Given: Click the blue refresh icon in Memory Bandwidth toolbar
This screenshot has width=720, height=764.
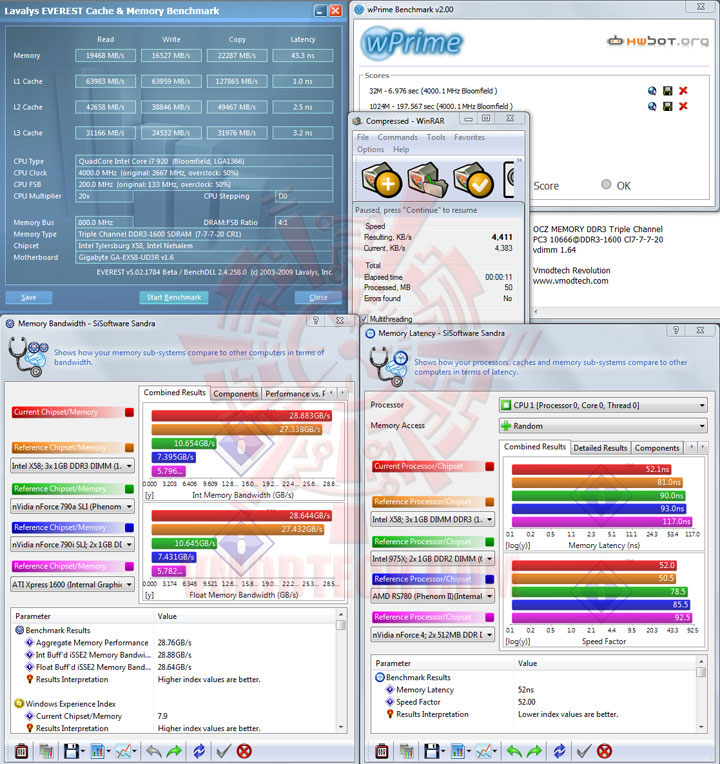Looking at the screenshot, I should (199, 751).
